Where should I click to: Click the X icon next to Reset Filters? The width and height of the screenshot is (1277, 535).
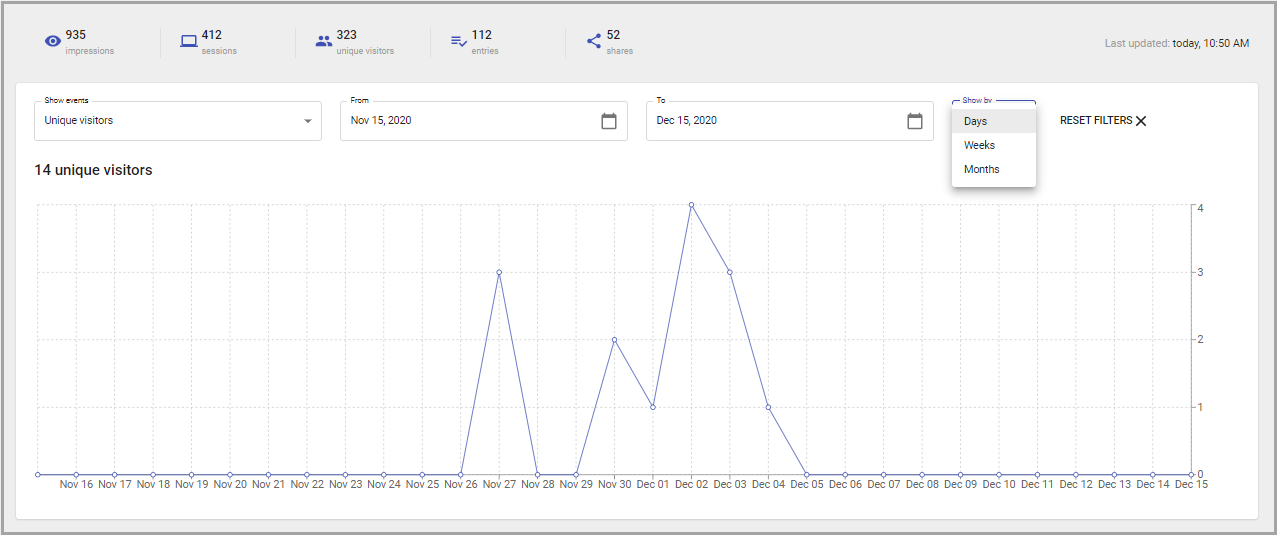pyautogui.click(x=1141, y=121)
